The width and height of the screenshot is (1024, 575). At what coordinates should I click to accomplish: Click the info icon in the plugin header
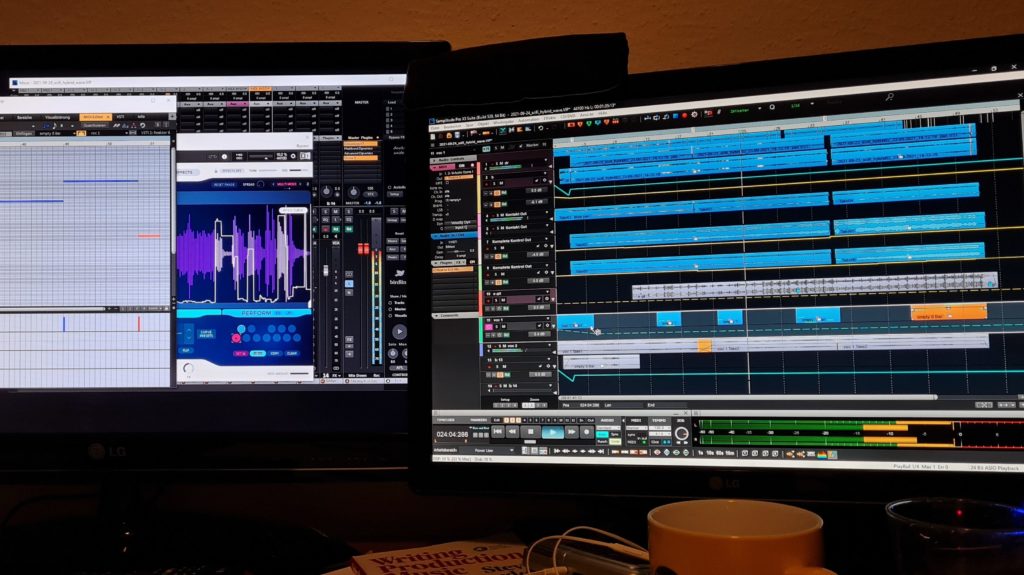tap(225, 157)
